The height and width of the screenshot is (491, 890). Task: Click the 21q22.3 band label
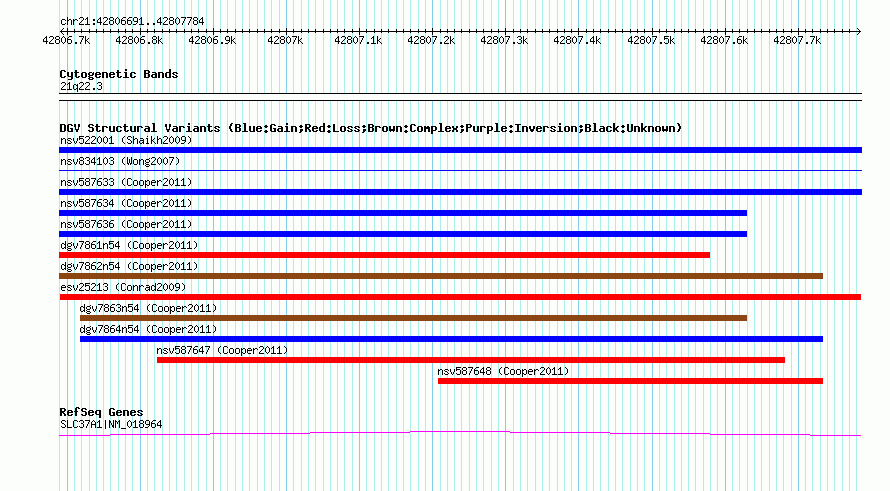[81, 86]
